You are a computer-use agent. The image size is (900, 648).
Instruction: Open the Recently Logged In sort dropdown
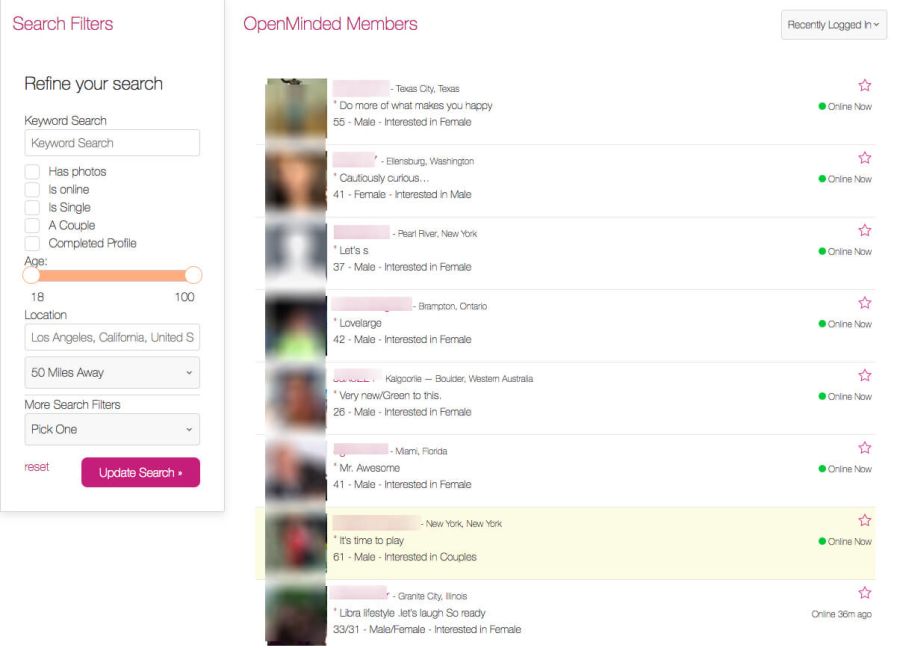(832, 24)
